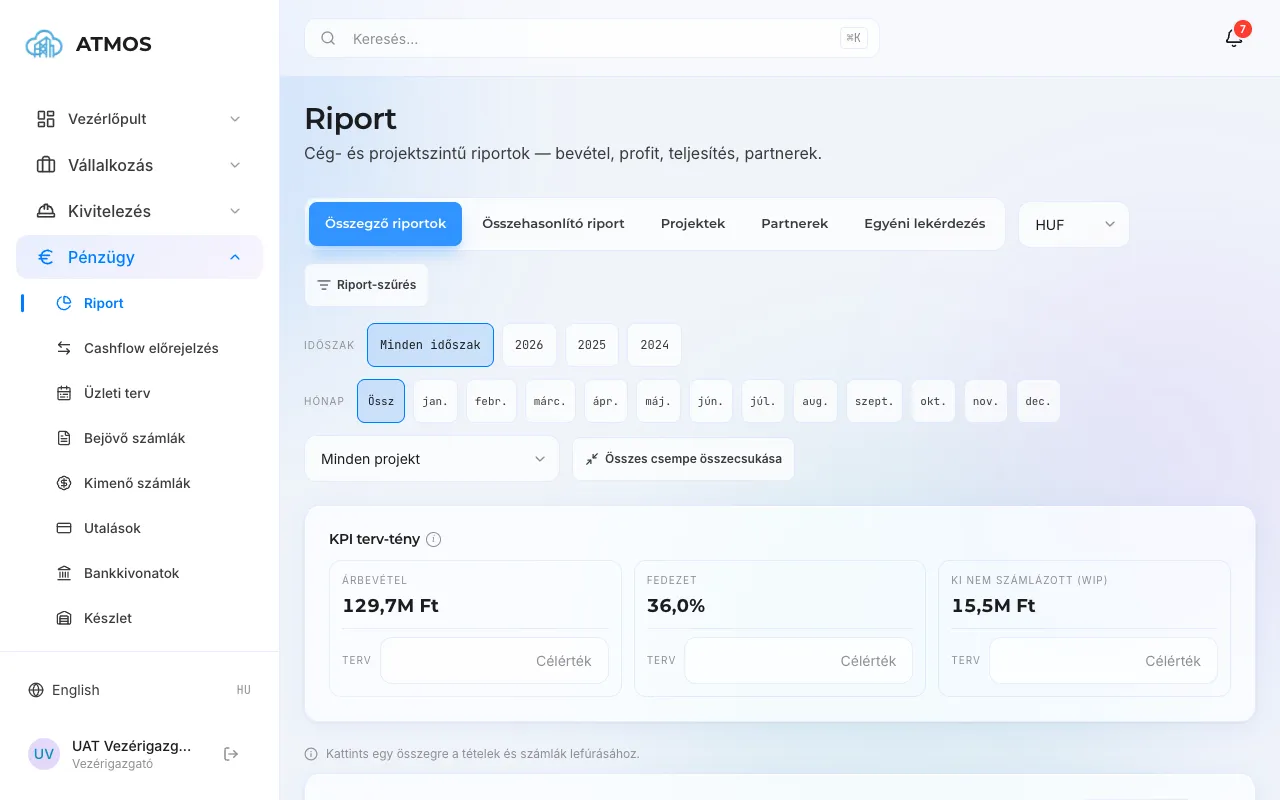Click the ATMOS cloud logo icon
1280x800 pixels.
(44, 44)
